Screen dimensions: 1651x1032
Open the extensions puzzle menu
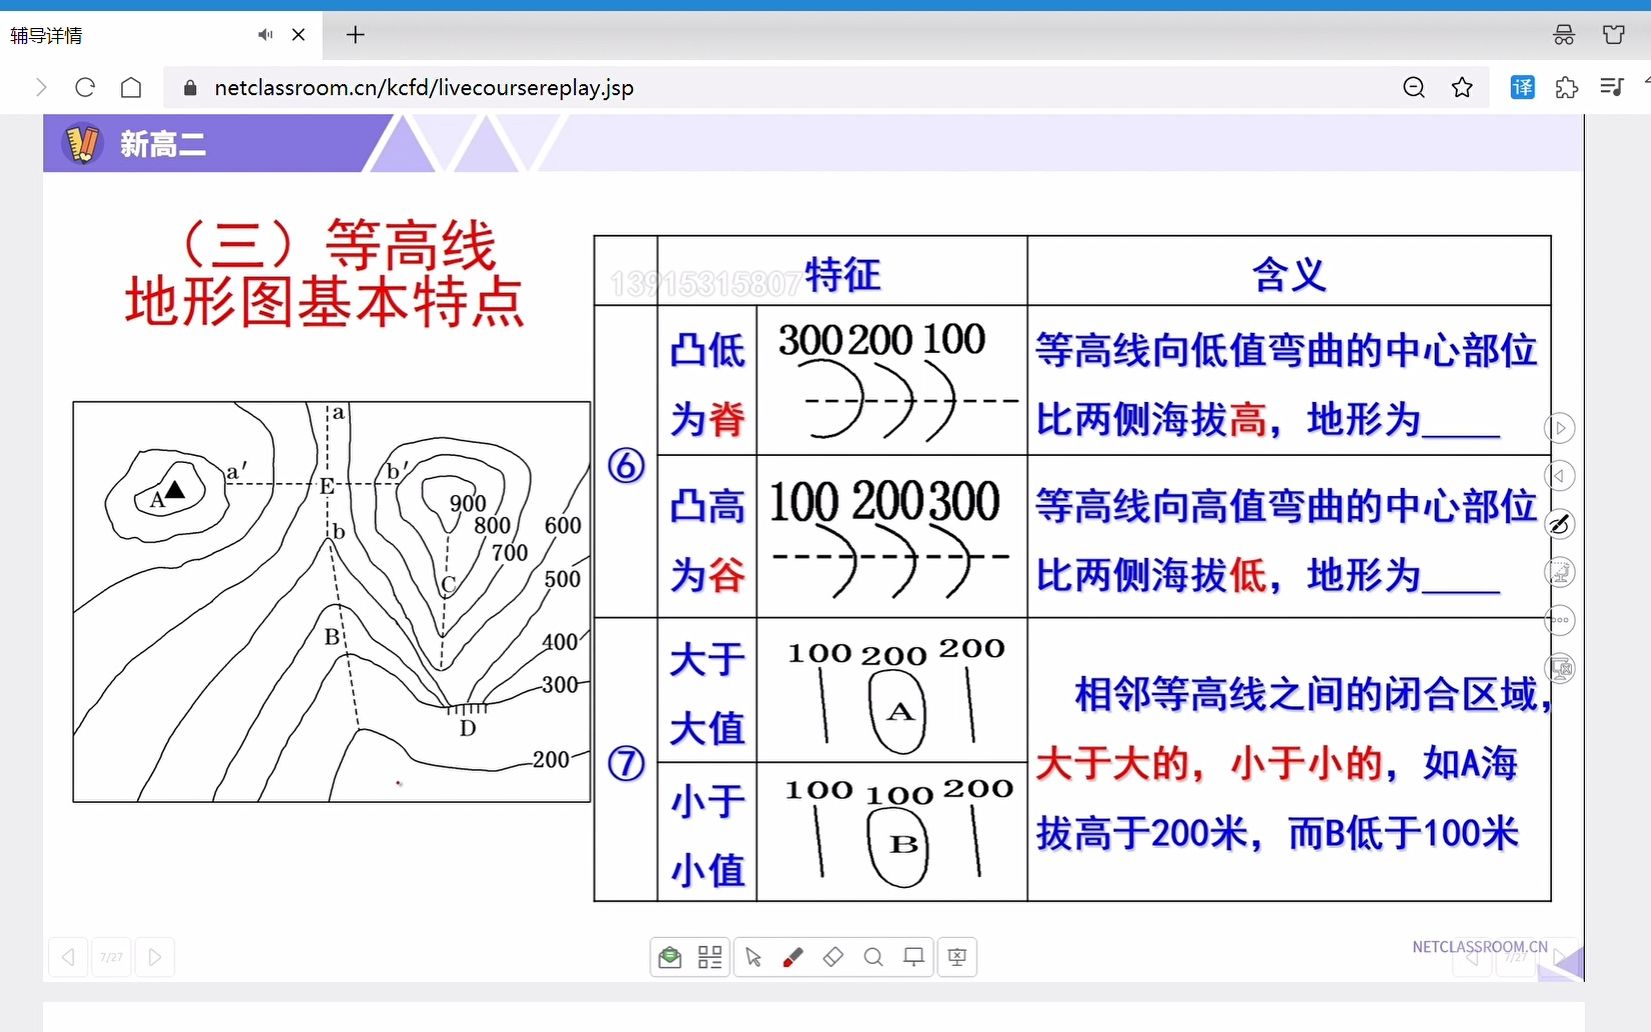1567,88
